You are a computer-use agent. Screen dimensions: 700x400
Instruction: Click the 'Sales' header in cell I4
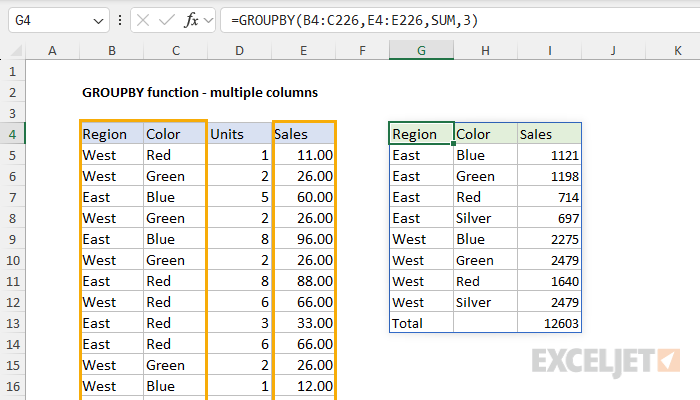click(550, 134)
